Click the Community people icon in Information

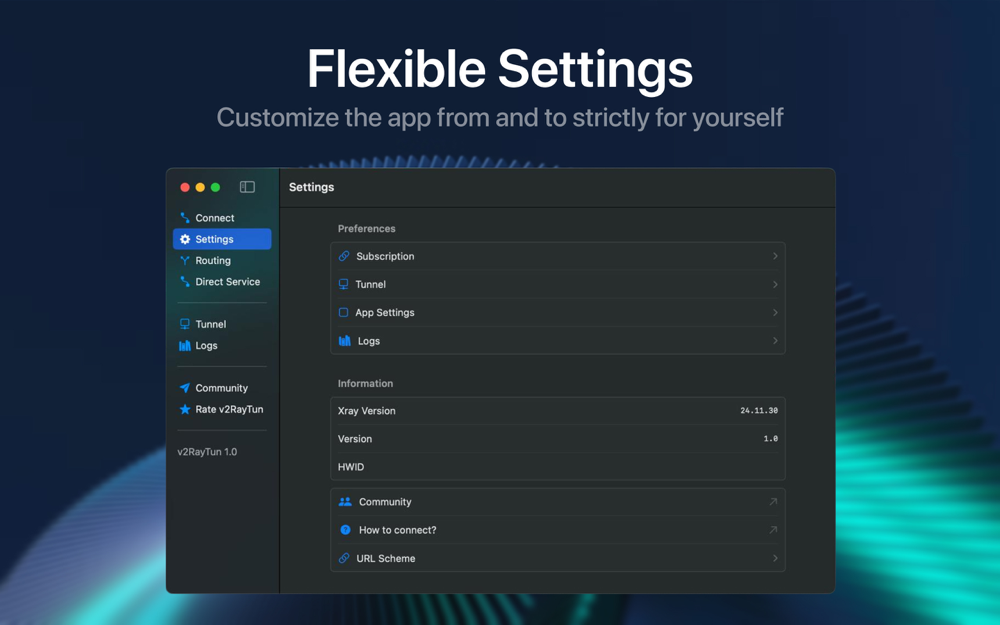point(345,502)
